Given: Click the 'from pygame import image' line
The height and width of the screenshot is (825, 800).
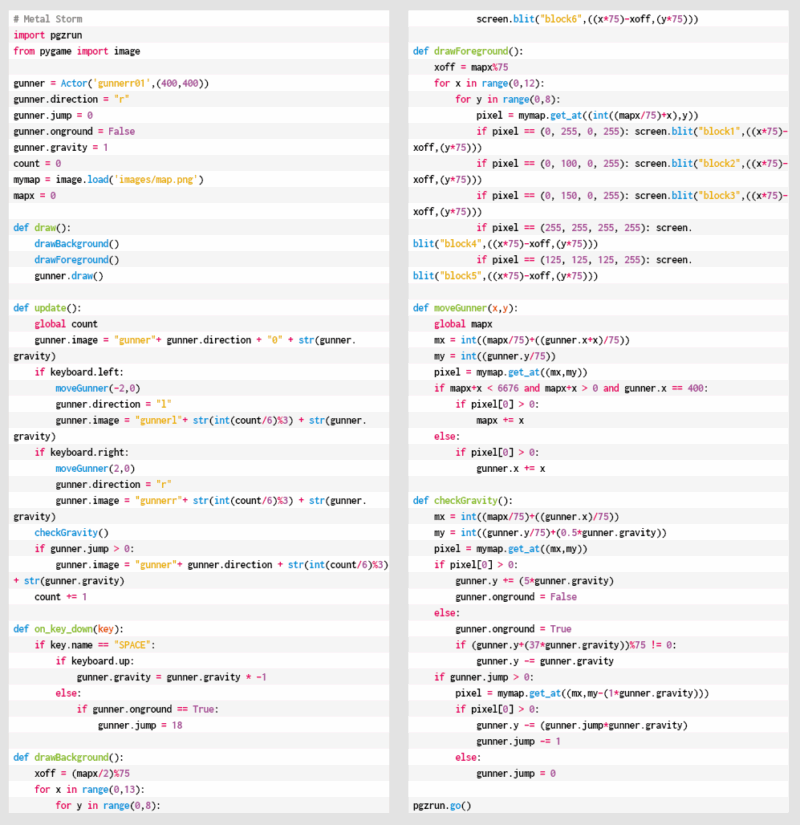Looking at the screenshot, I should click(77, 51).
